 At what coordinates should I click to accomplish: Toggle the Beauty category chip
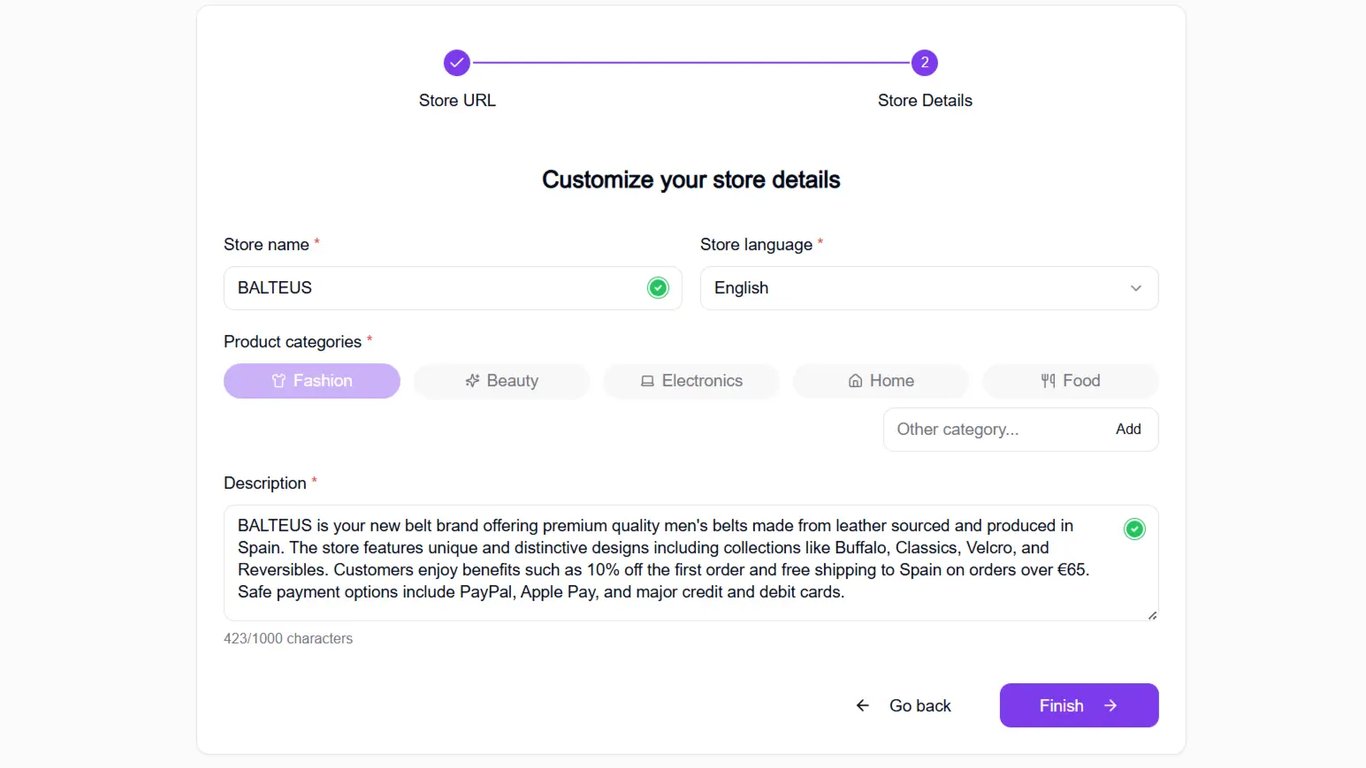(x=502, y=381)
